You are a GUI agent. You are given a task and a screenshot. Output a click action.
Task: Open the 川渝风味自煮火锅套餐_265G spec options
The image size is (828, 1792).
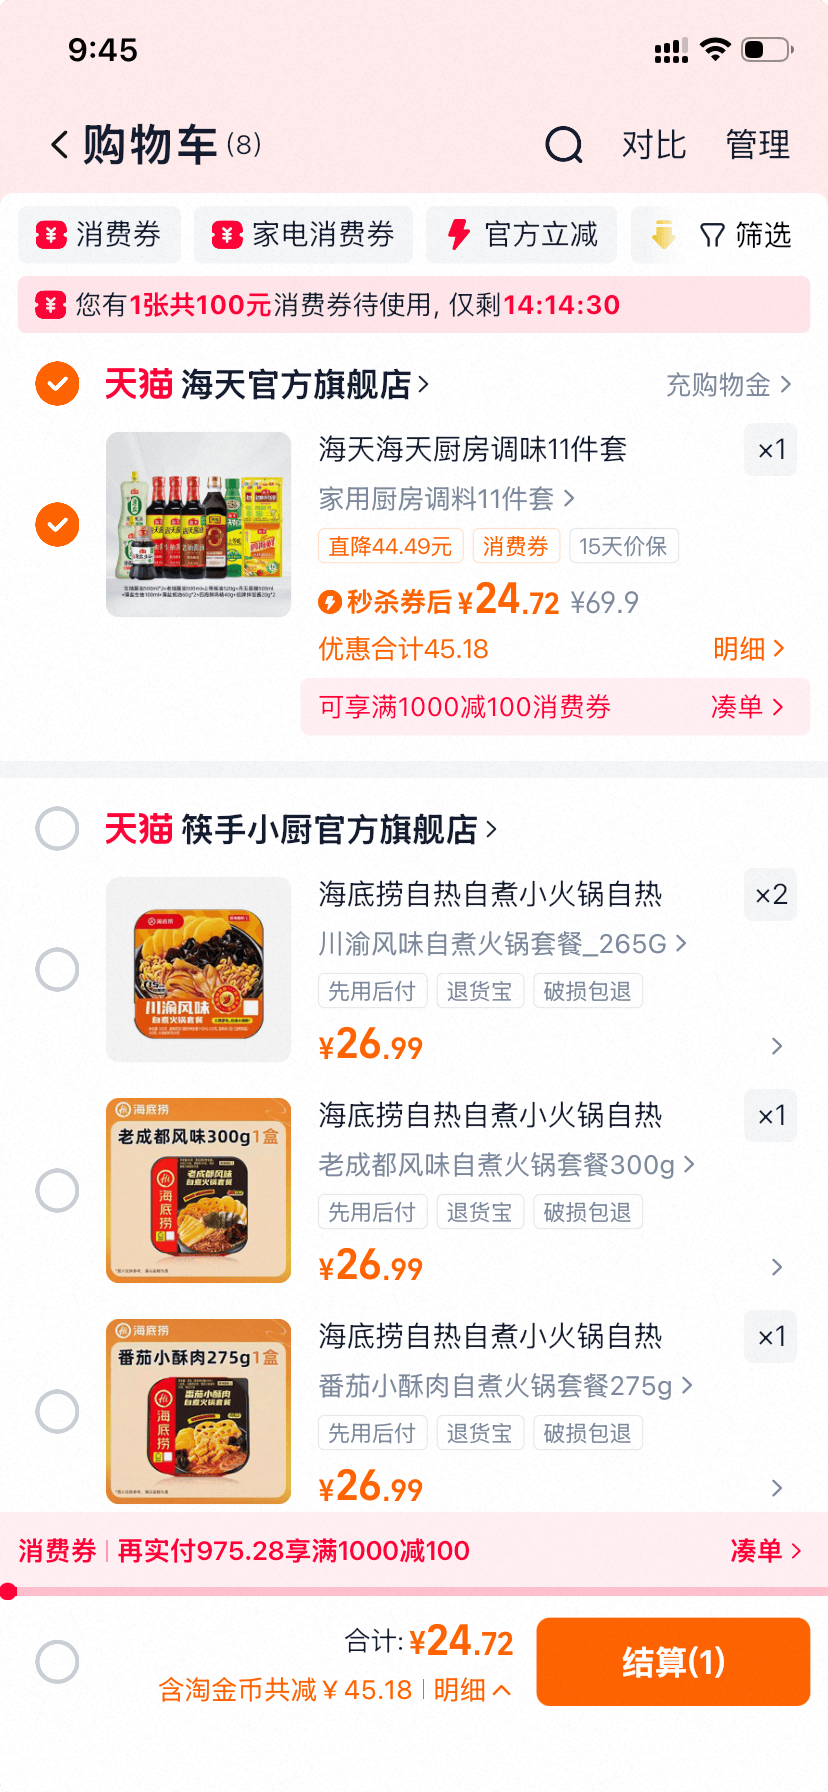coord(502,943)
